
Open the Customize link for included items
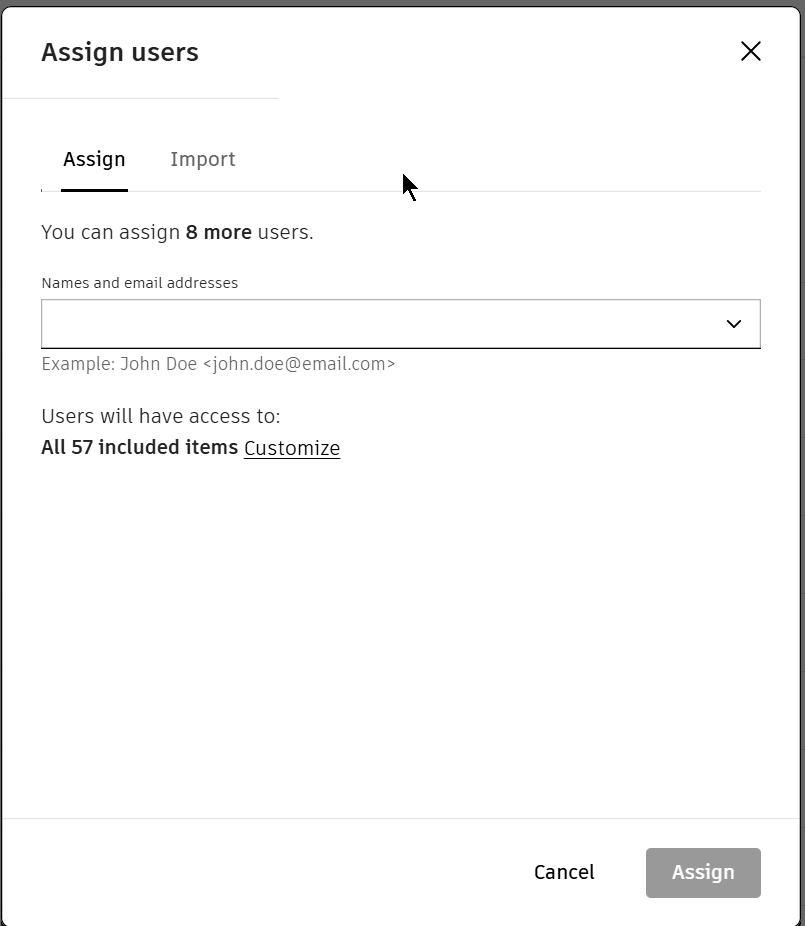click(x=292, y=448)
